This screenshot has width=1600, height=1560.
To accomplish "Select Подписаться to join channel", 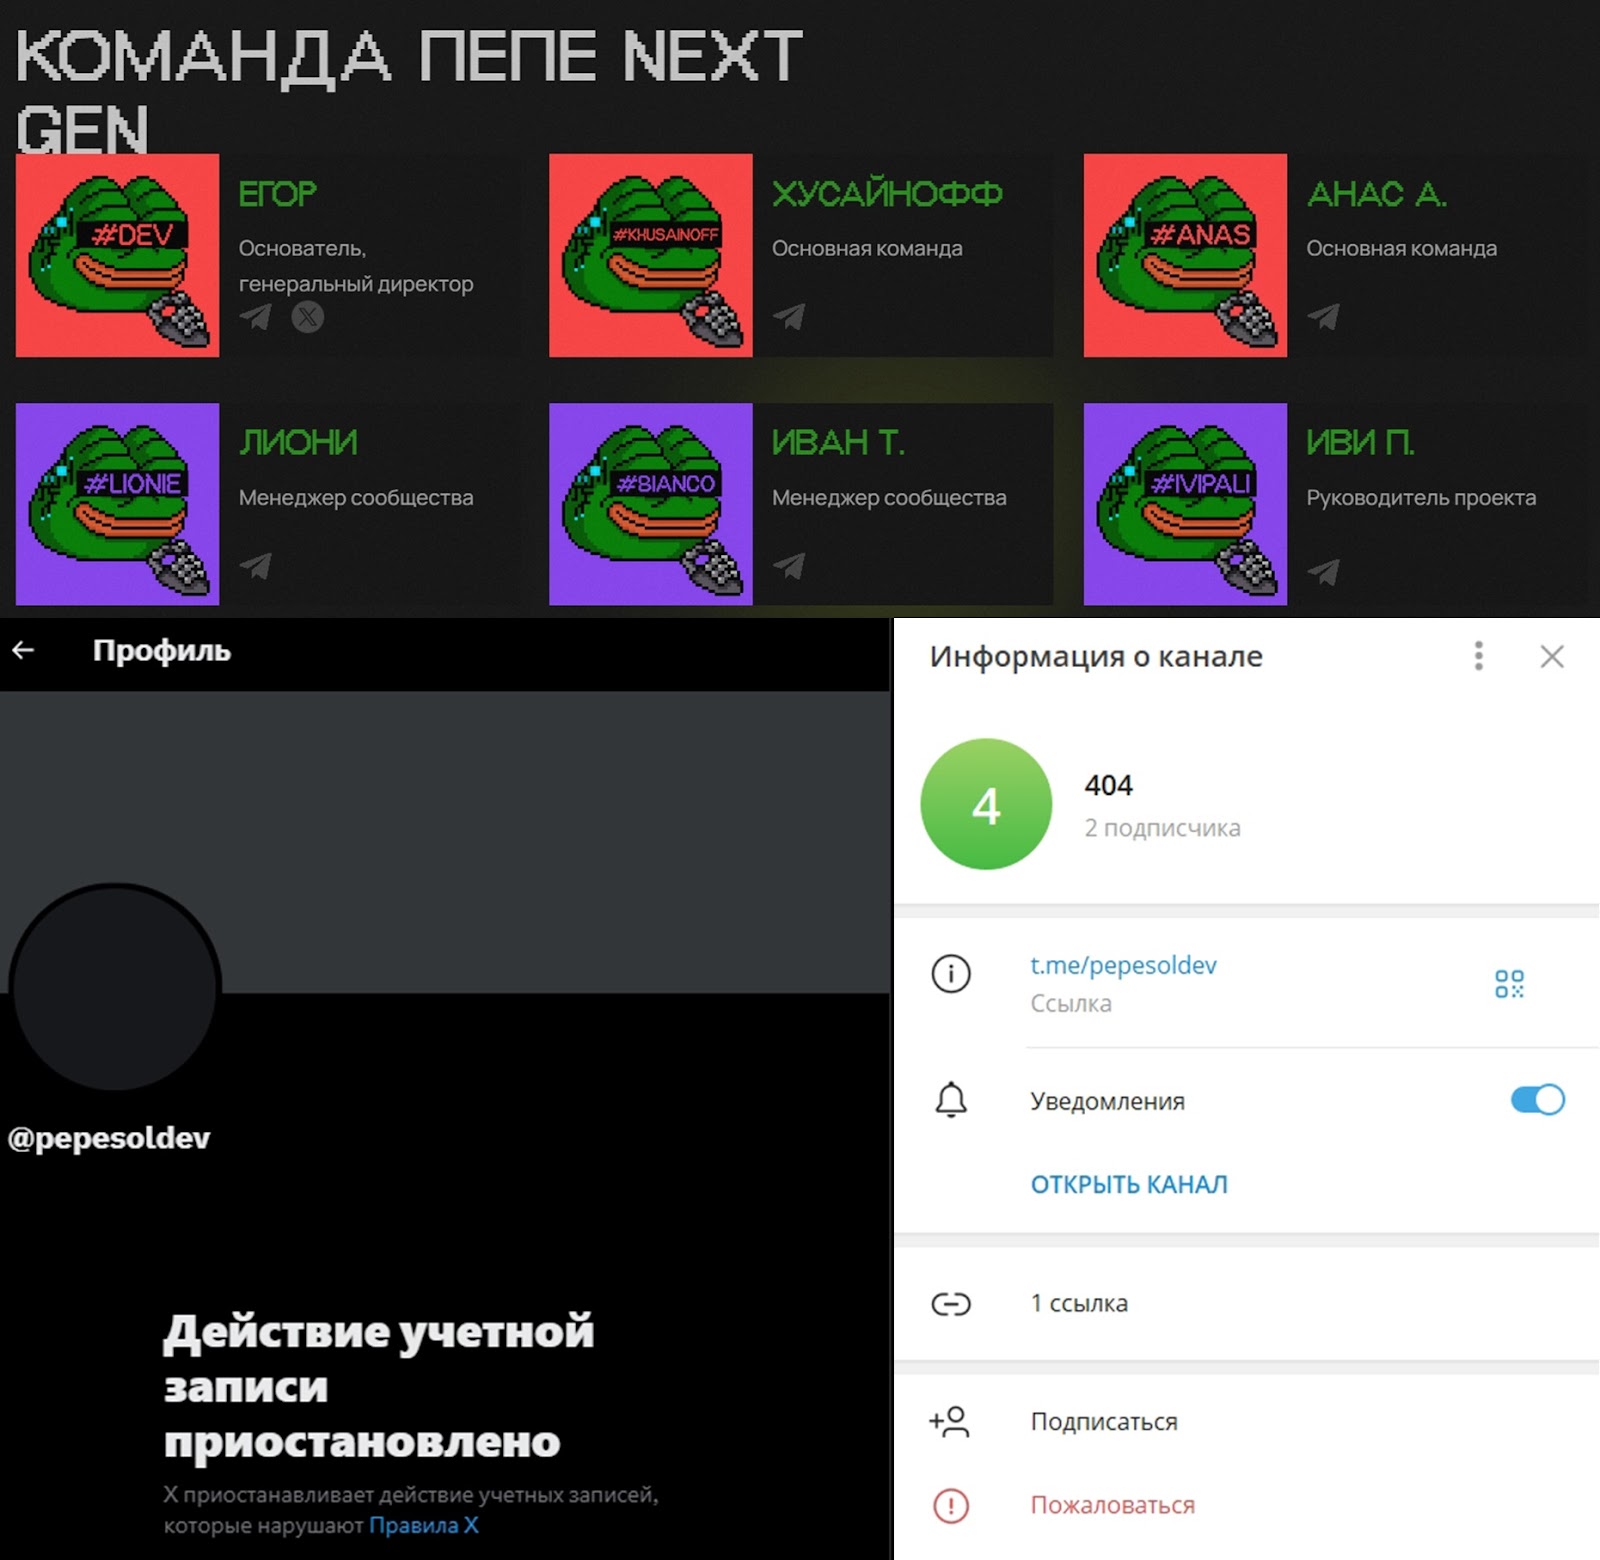I will [1246, 1421].
